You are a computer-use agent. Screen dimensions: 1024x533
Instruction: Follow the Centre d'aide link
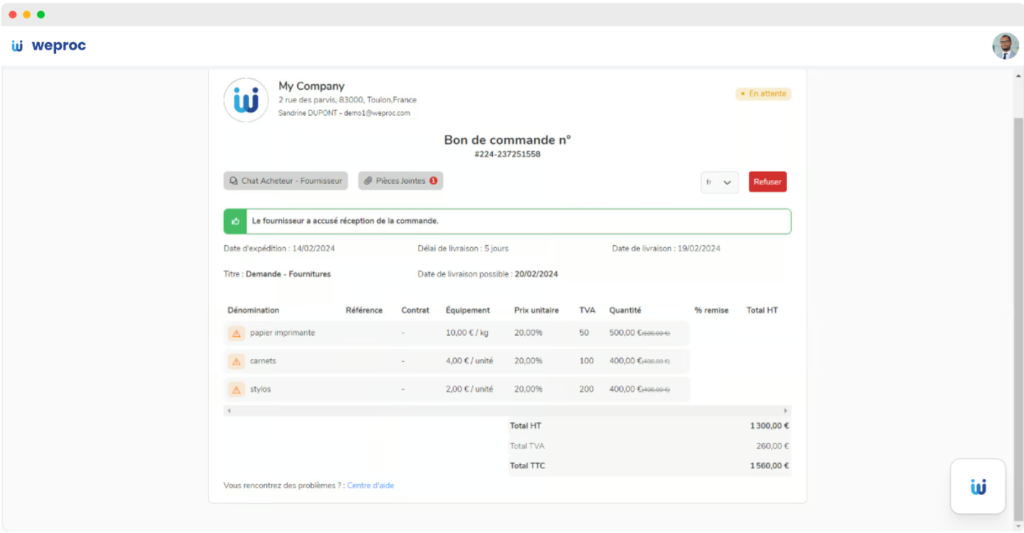point(370,486)
